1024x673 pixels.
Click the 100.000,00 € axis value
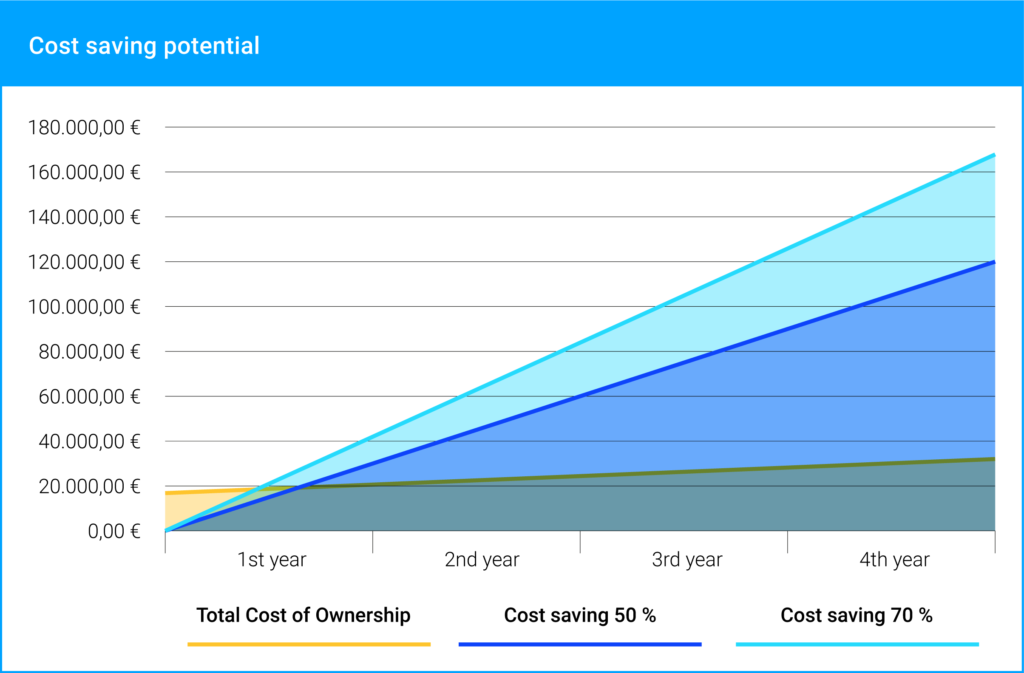[84, 307]
